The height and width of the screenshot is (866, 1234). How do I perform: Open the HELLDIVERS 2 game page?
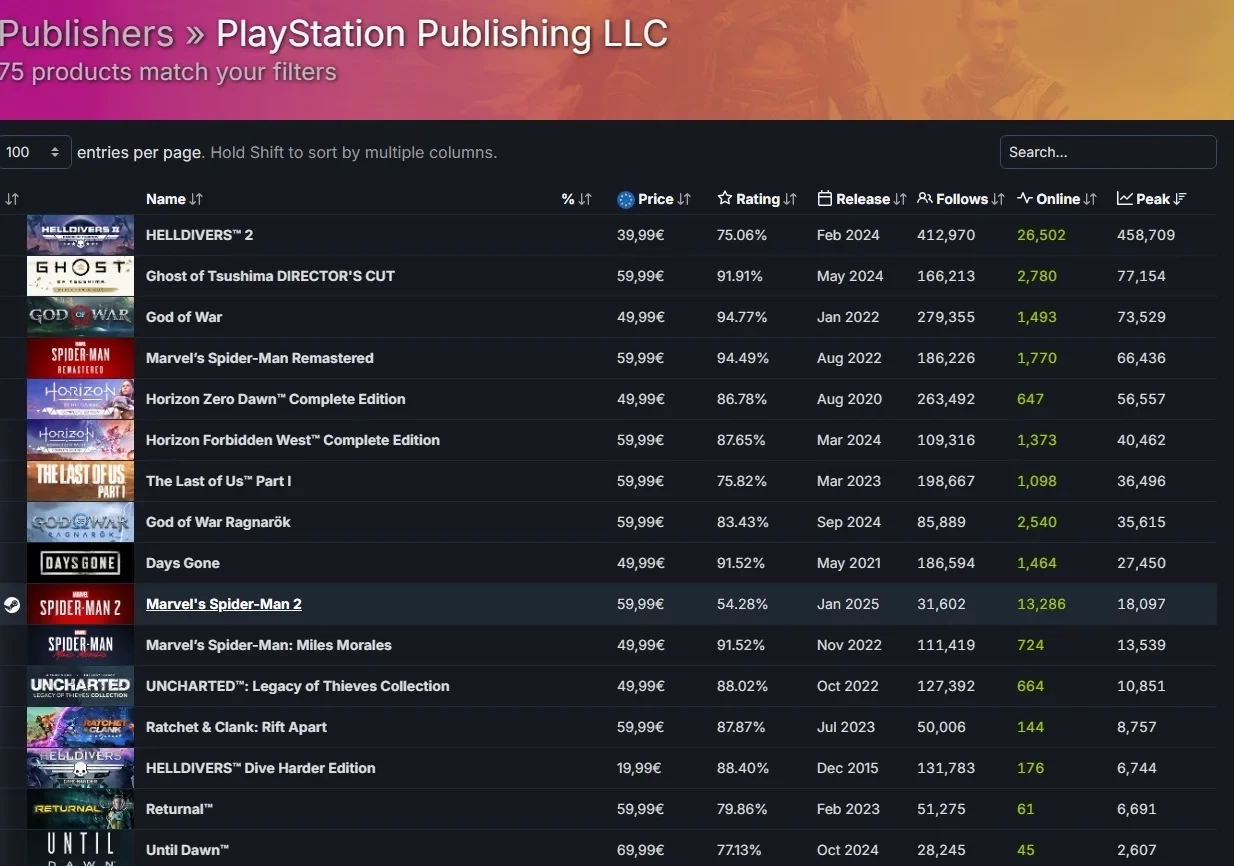[199, 235]
